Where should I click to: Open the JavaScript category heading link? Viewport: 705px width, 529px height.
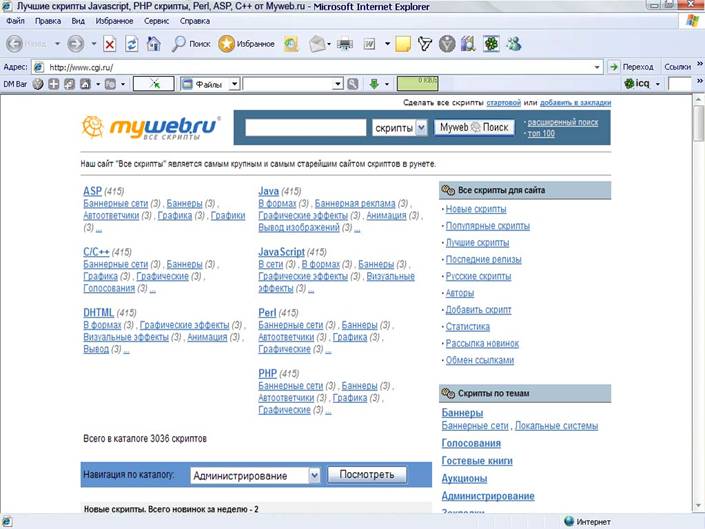[281, 252]
